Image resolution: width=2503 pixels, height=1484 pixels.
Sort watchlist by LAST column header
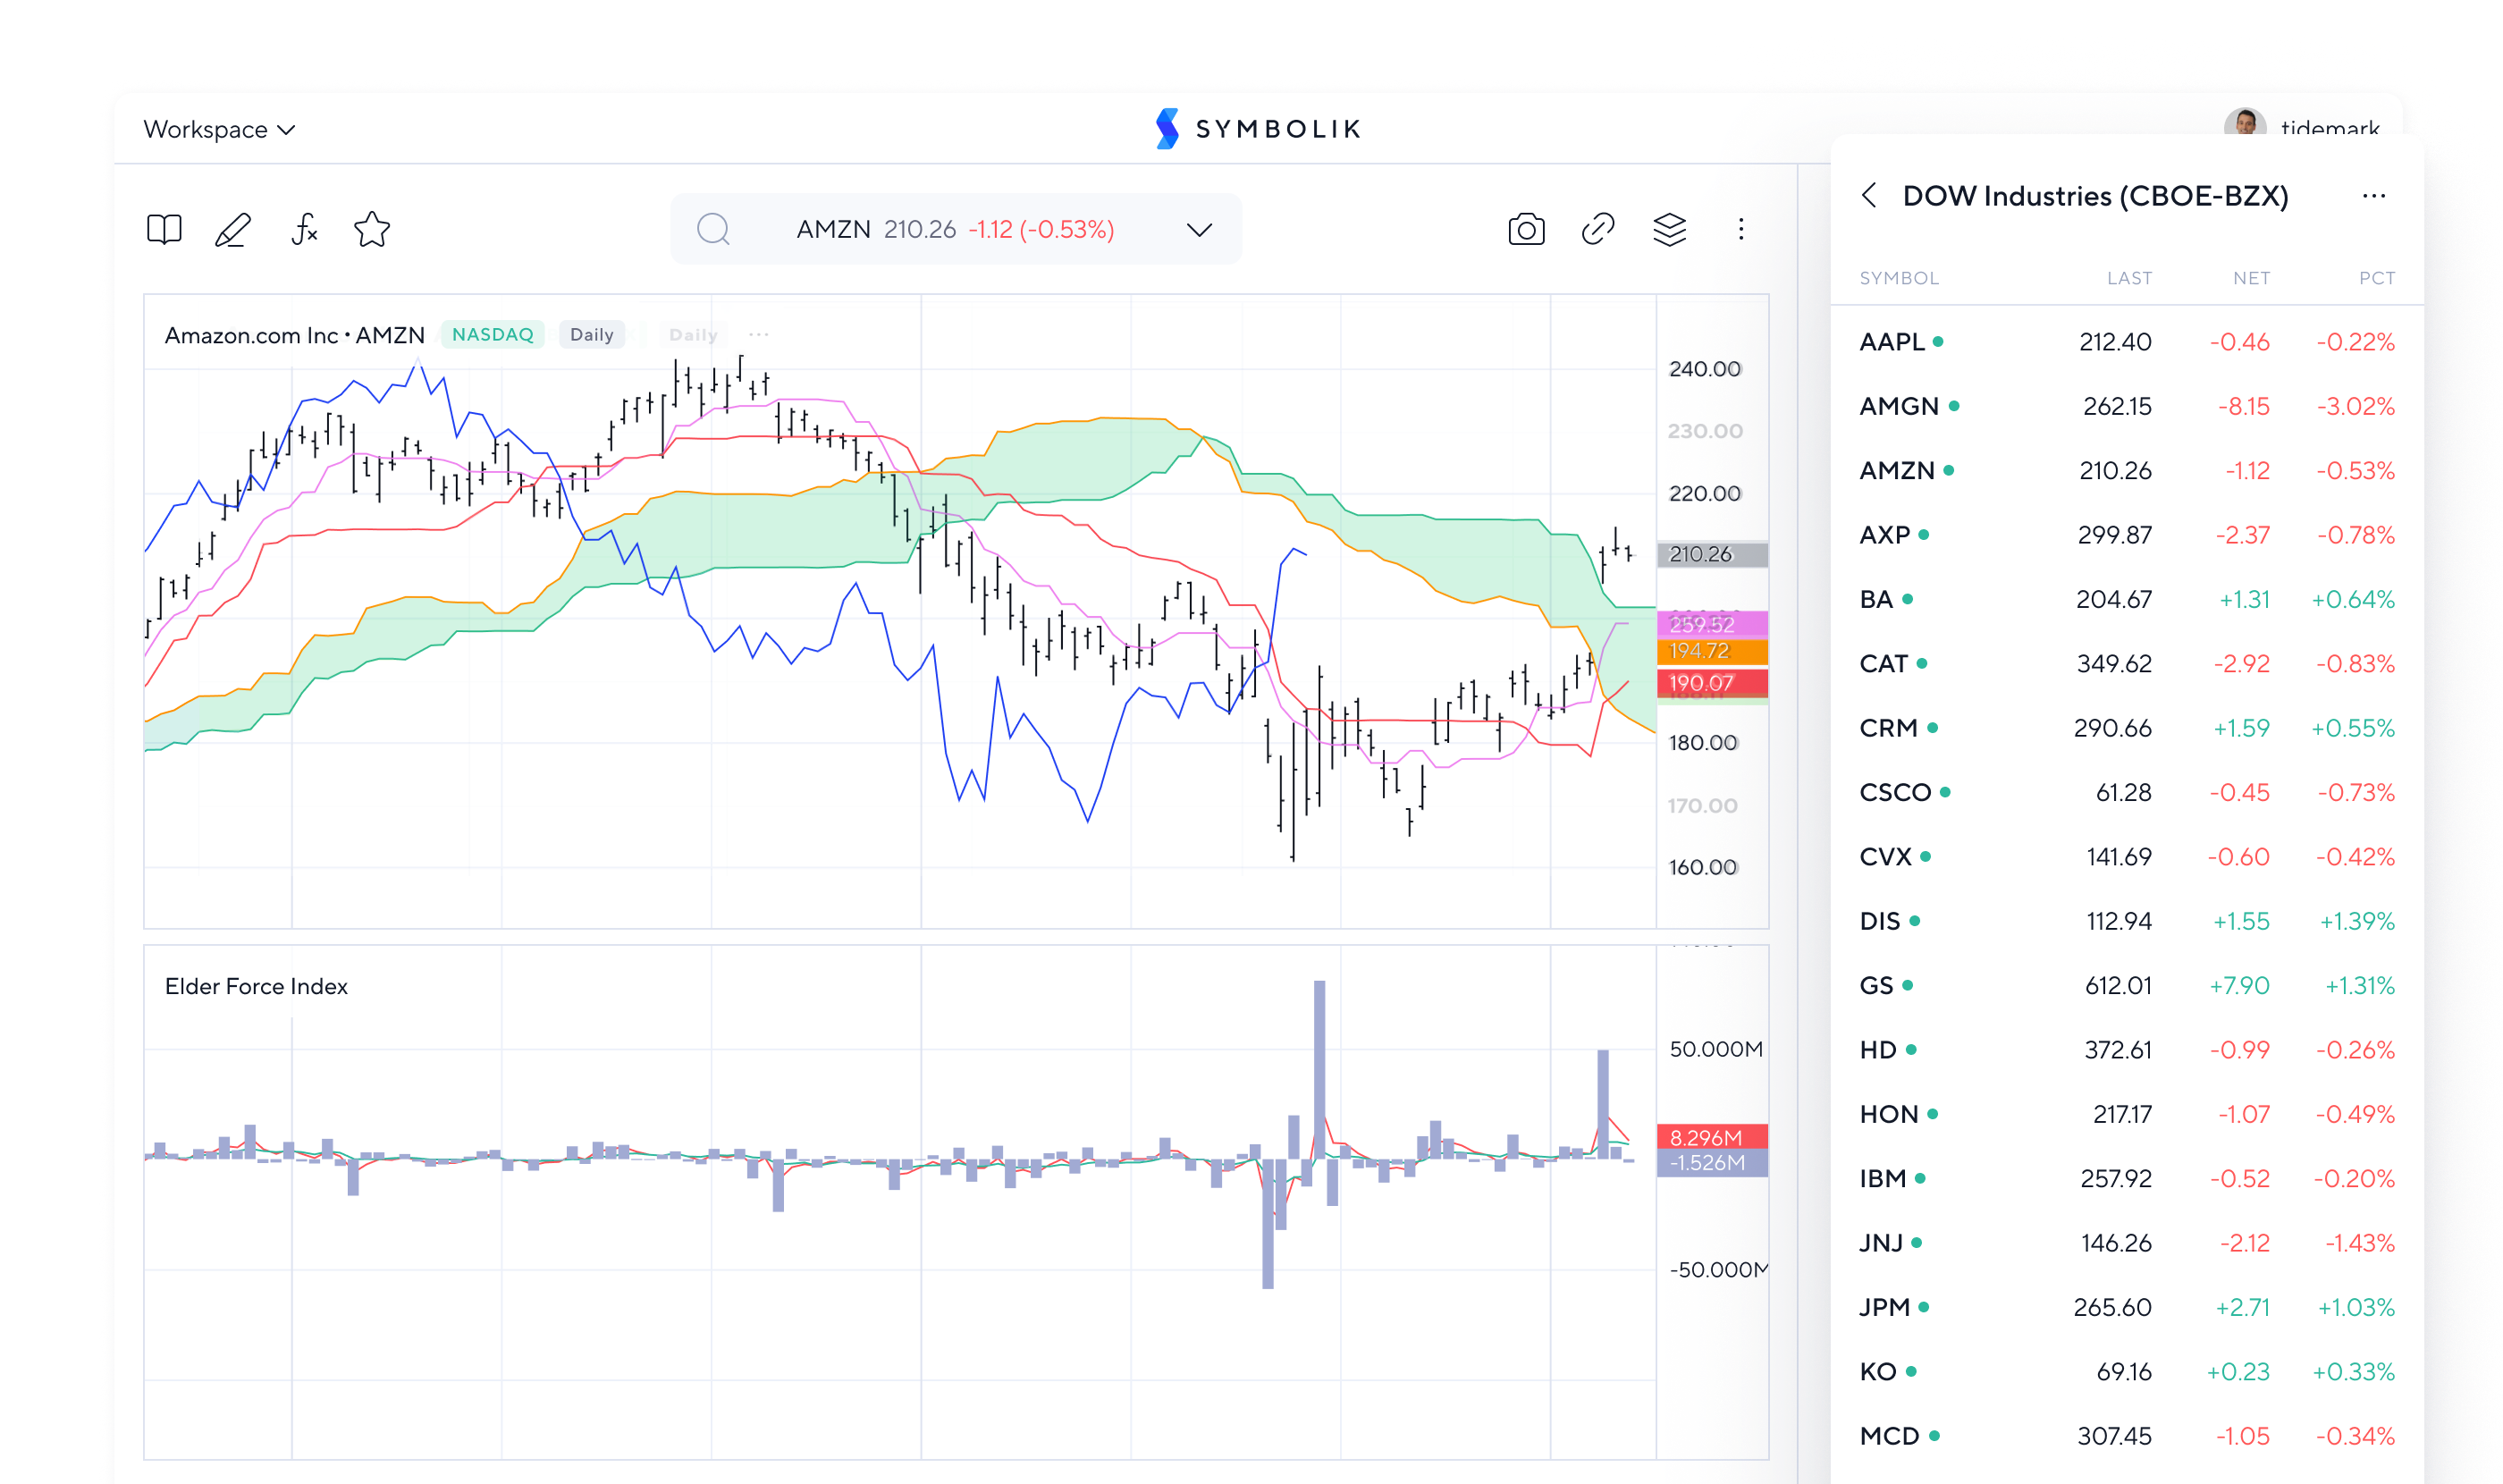pyautogui.click(x=2129, y=278)
